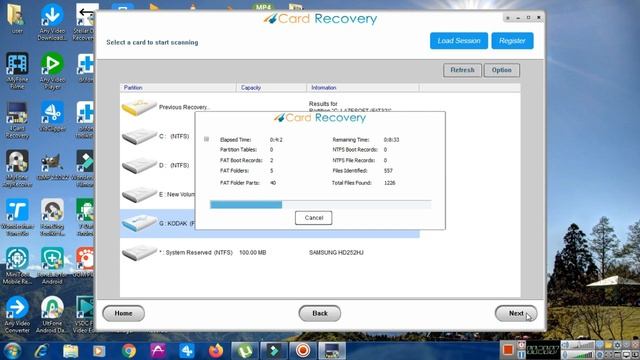Cancel the scan in progress dialog
This screenshot has height=360, width=640.
point(313,218)
